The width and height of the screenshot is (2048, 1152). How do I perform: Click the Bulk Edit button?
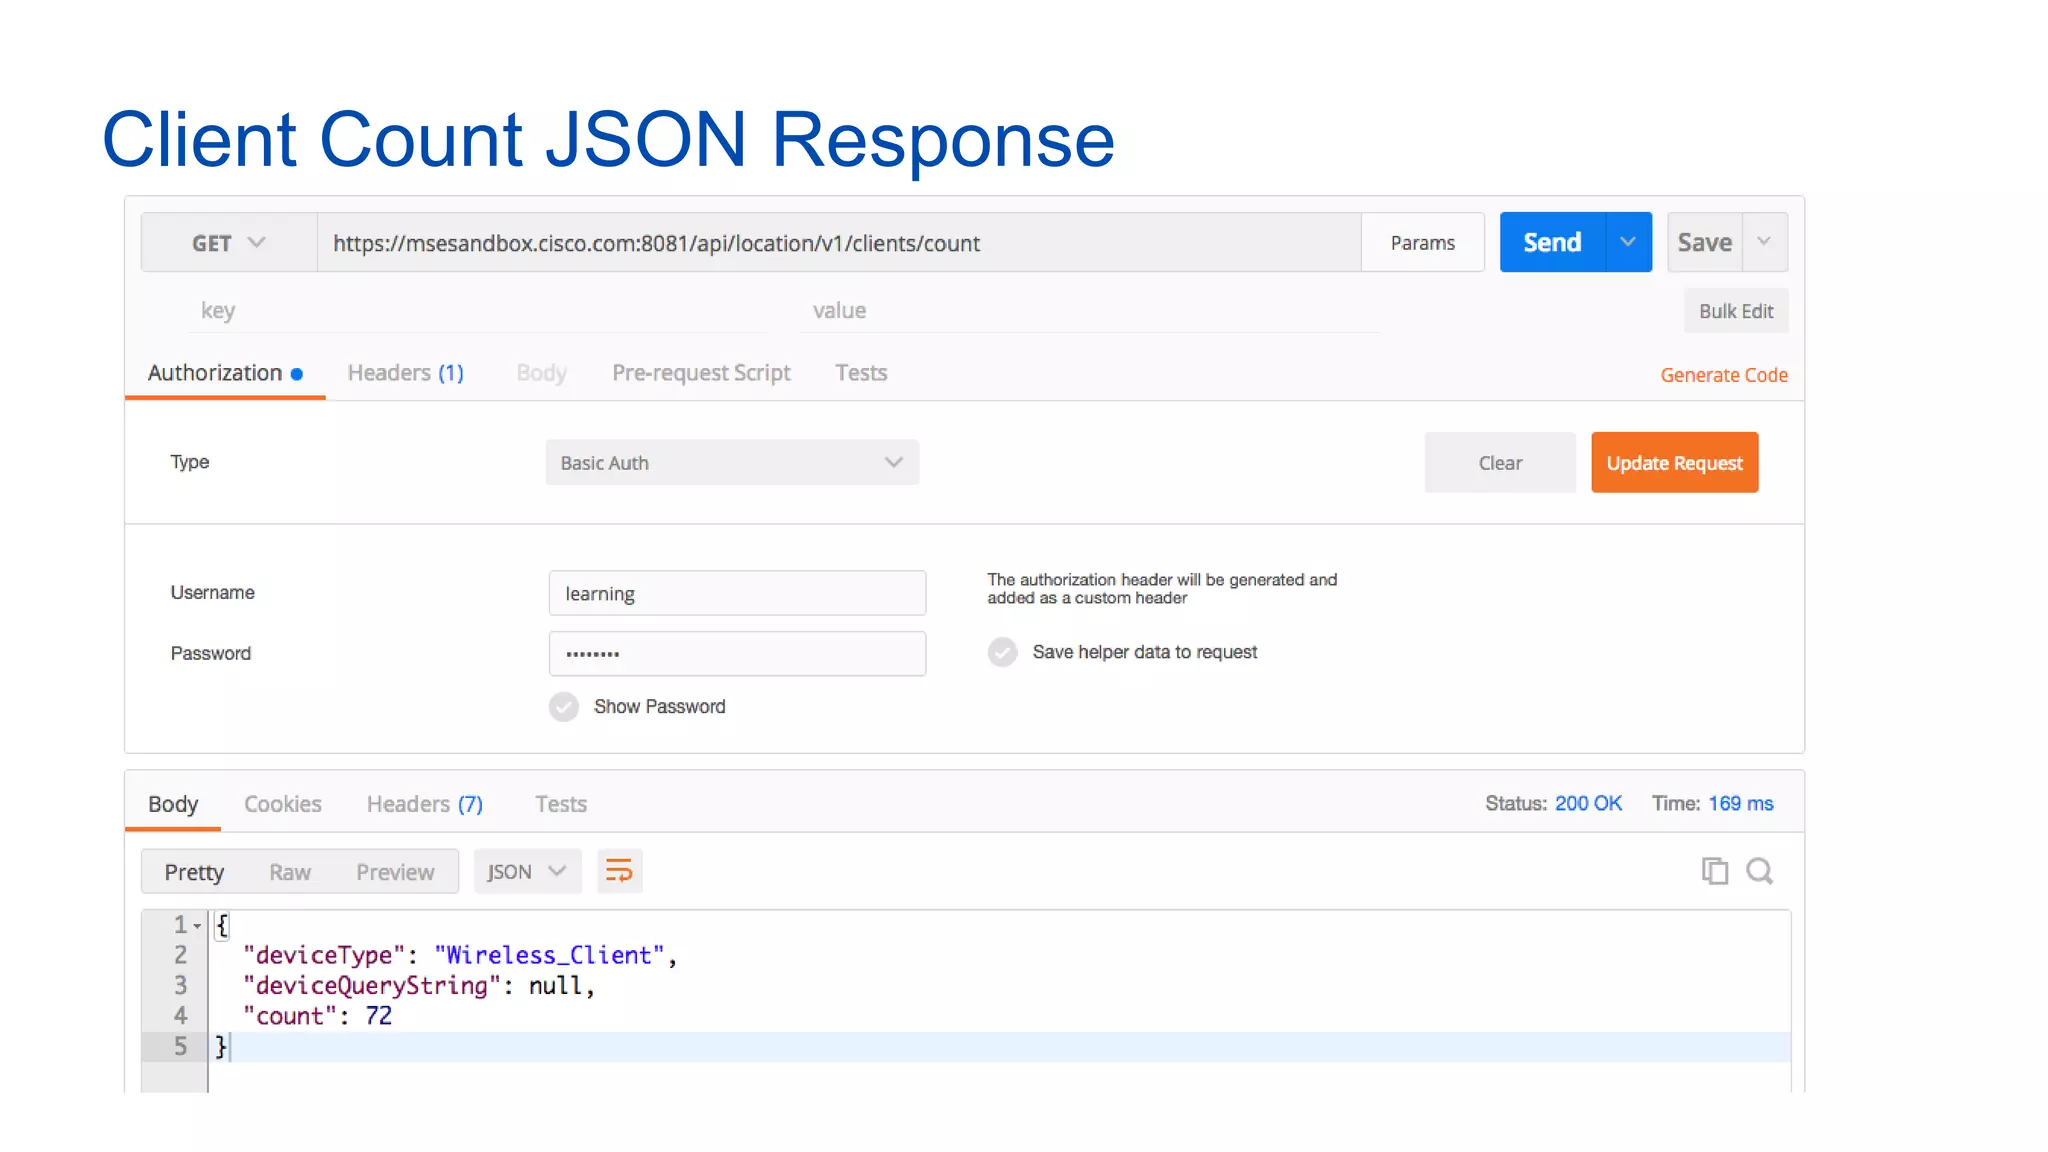coord(1736,311)
